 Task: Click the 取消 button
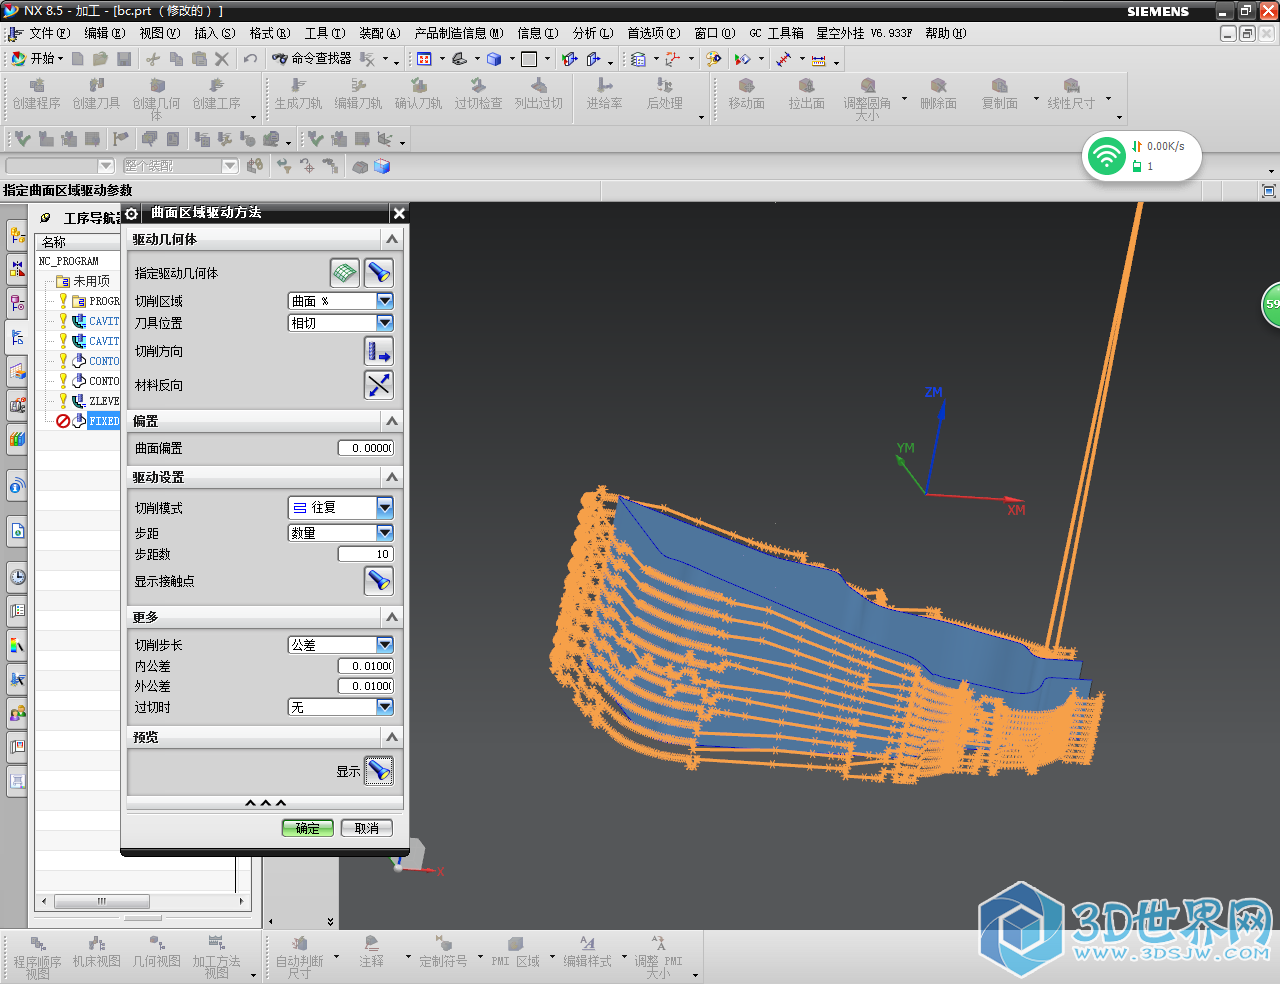click(x=367, y=828)
